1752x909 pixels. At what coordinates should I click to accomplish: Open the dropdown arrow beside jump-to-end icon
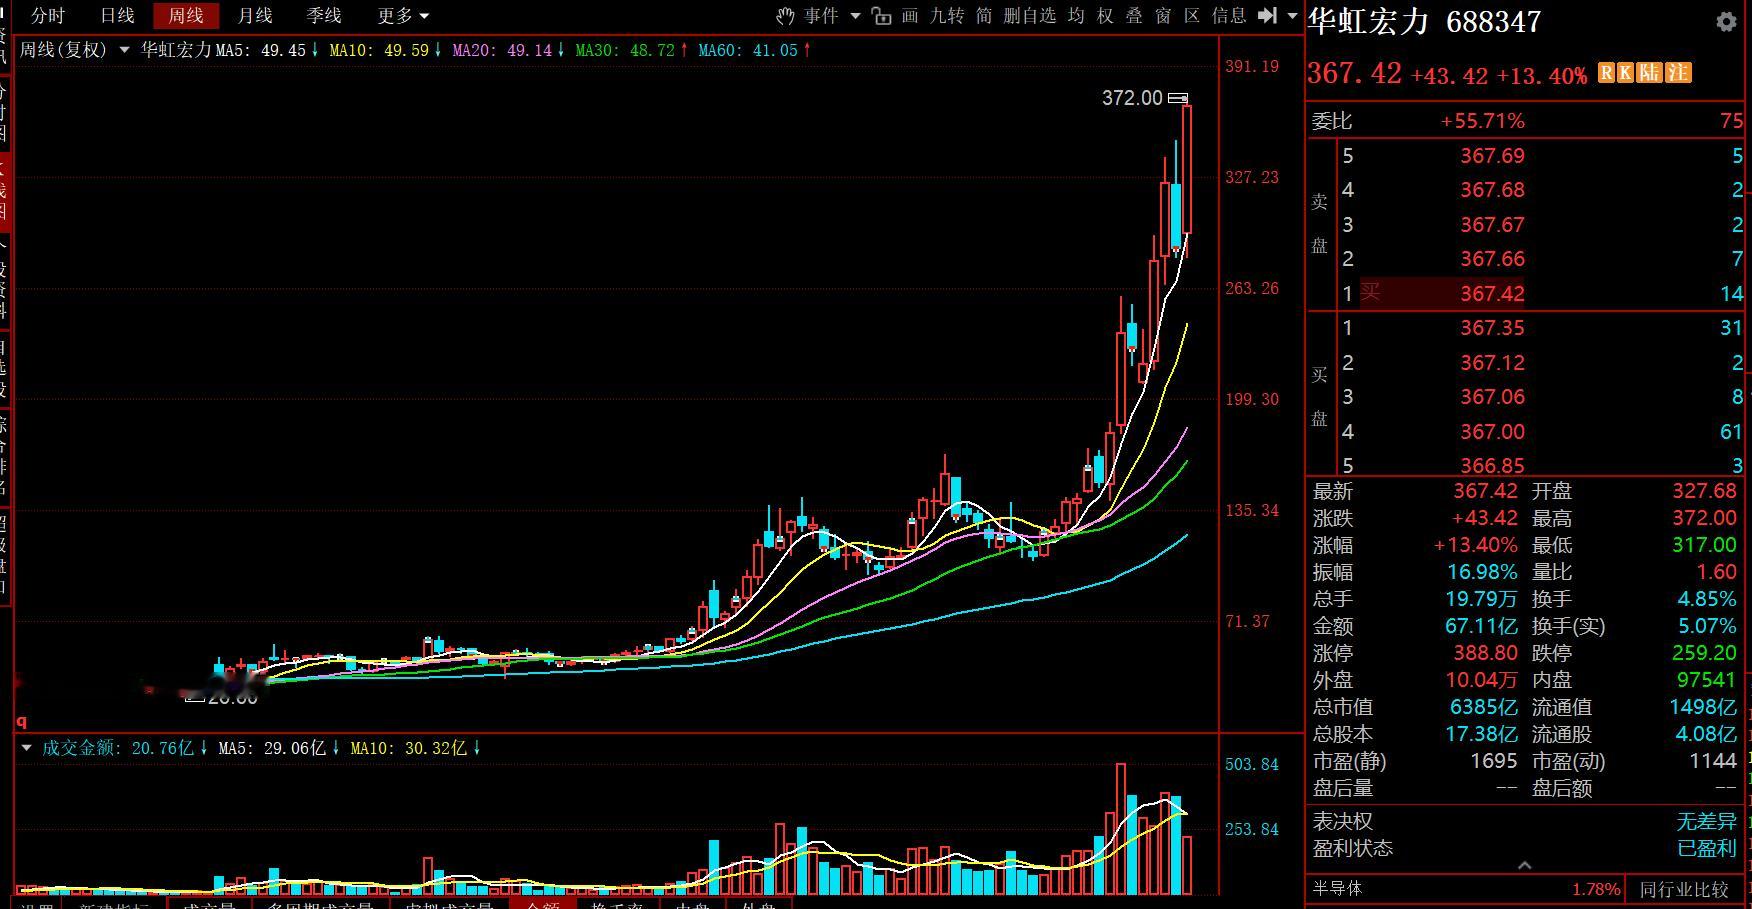click(x=1292, y=16)
